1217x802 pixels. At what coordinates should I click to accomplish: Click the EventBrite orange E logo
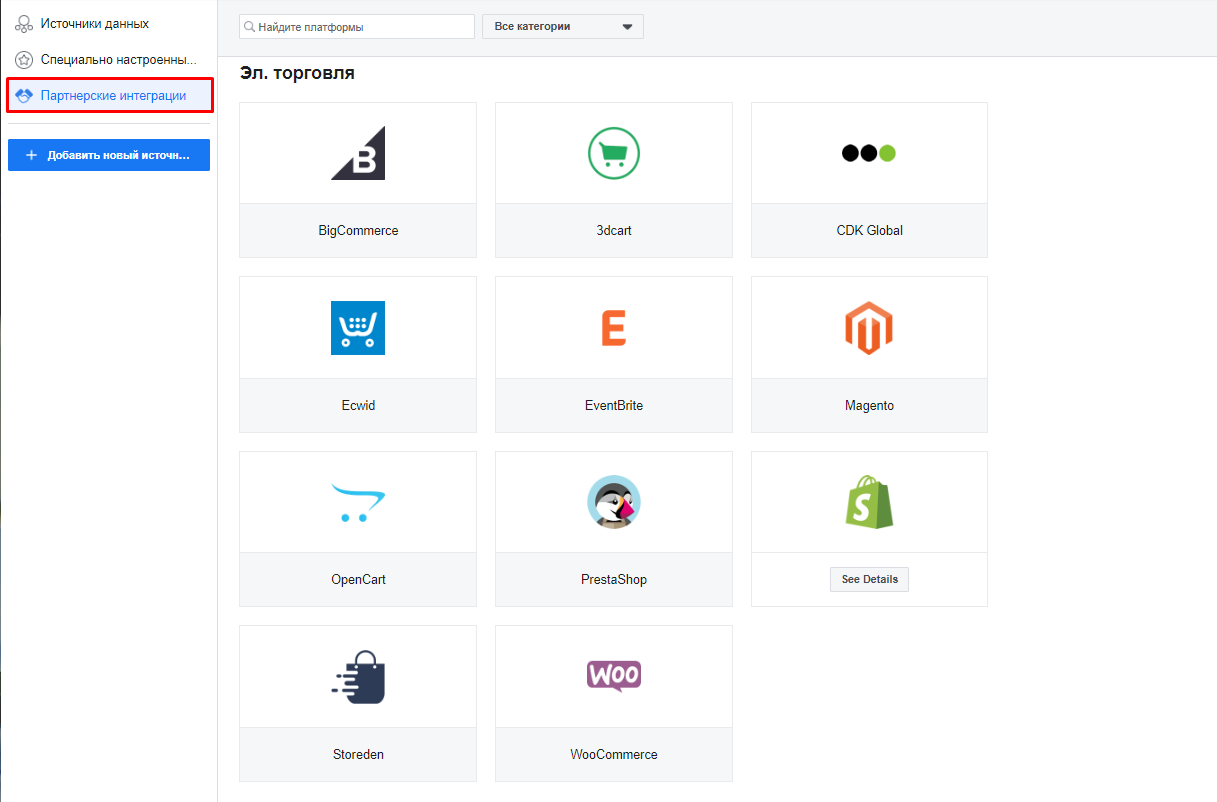[x=613, y=328]
